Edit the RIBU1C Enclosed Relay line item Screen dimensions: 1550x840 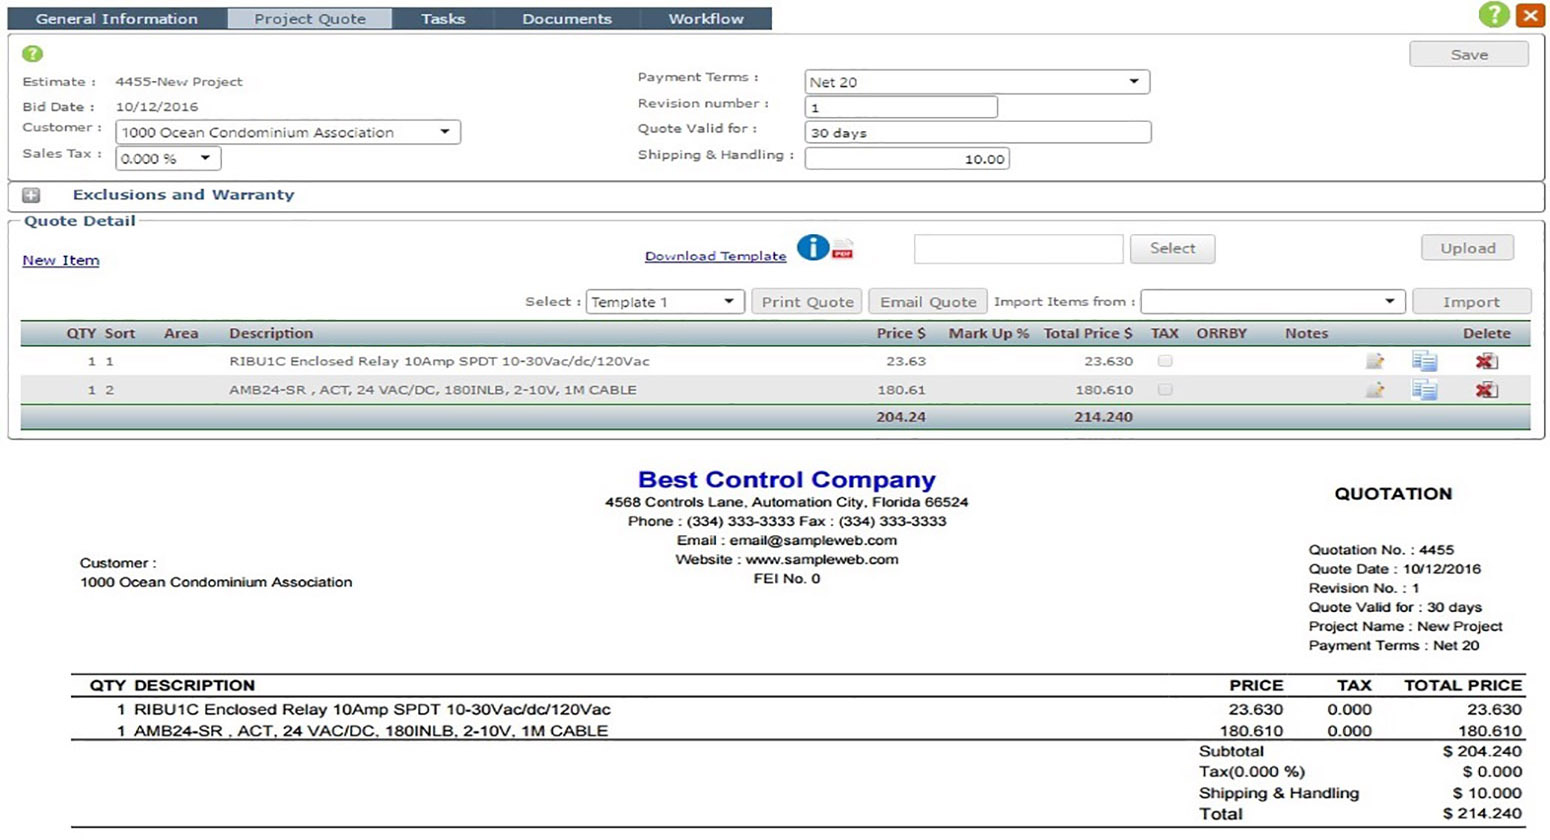pyautogui.click(x=1375, y=362)
